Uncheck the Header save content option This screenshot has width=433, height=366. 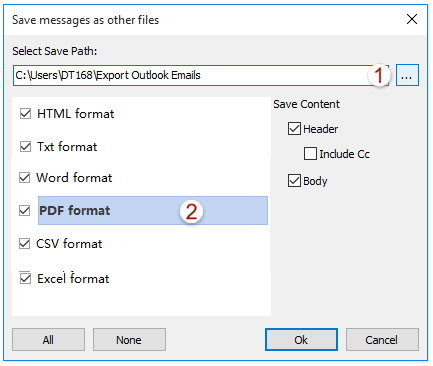(x=294, y=128)
